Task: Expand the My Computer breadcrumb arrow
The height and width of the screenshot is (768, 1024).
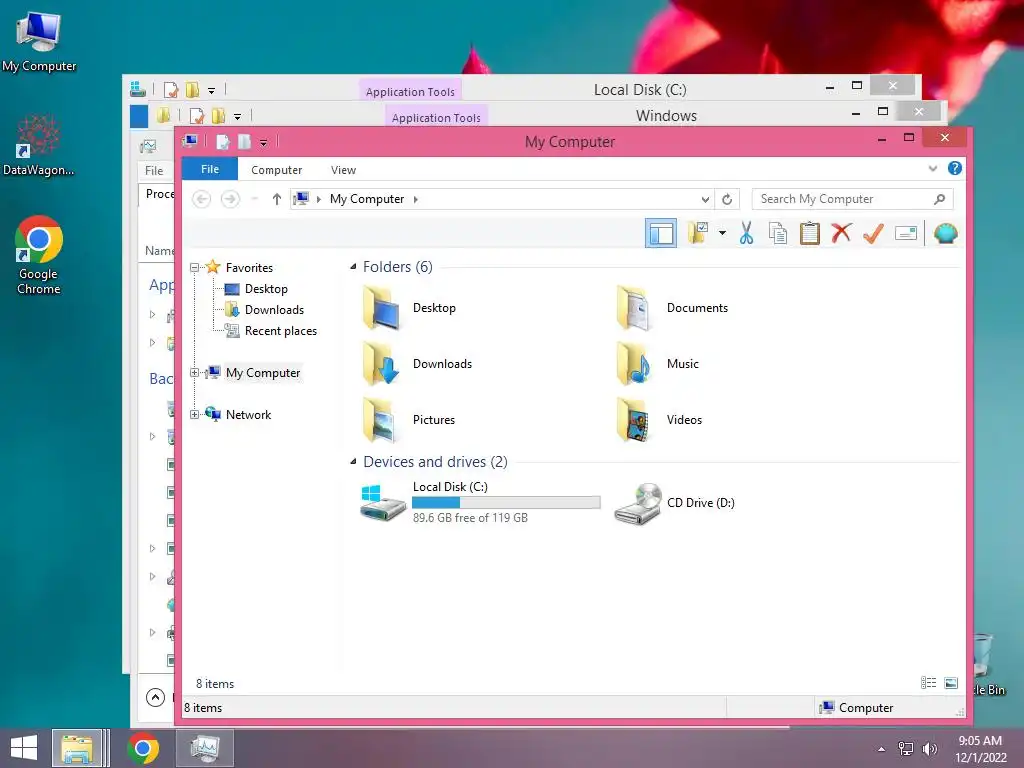Action: click(415, 199)
